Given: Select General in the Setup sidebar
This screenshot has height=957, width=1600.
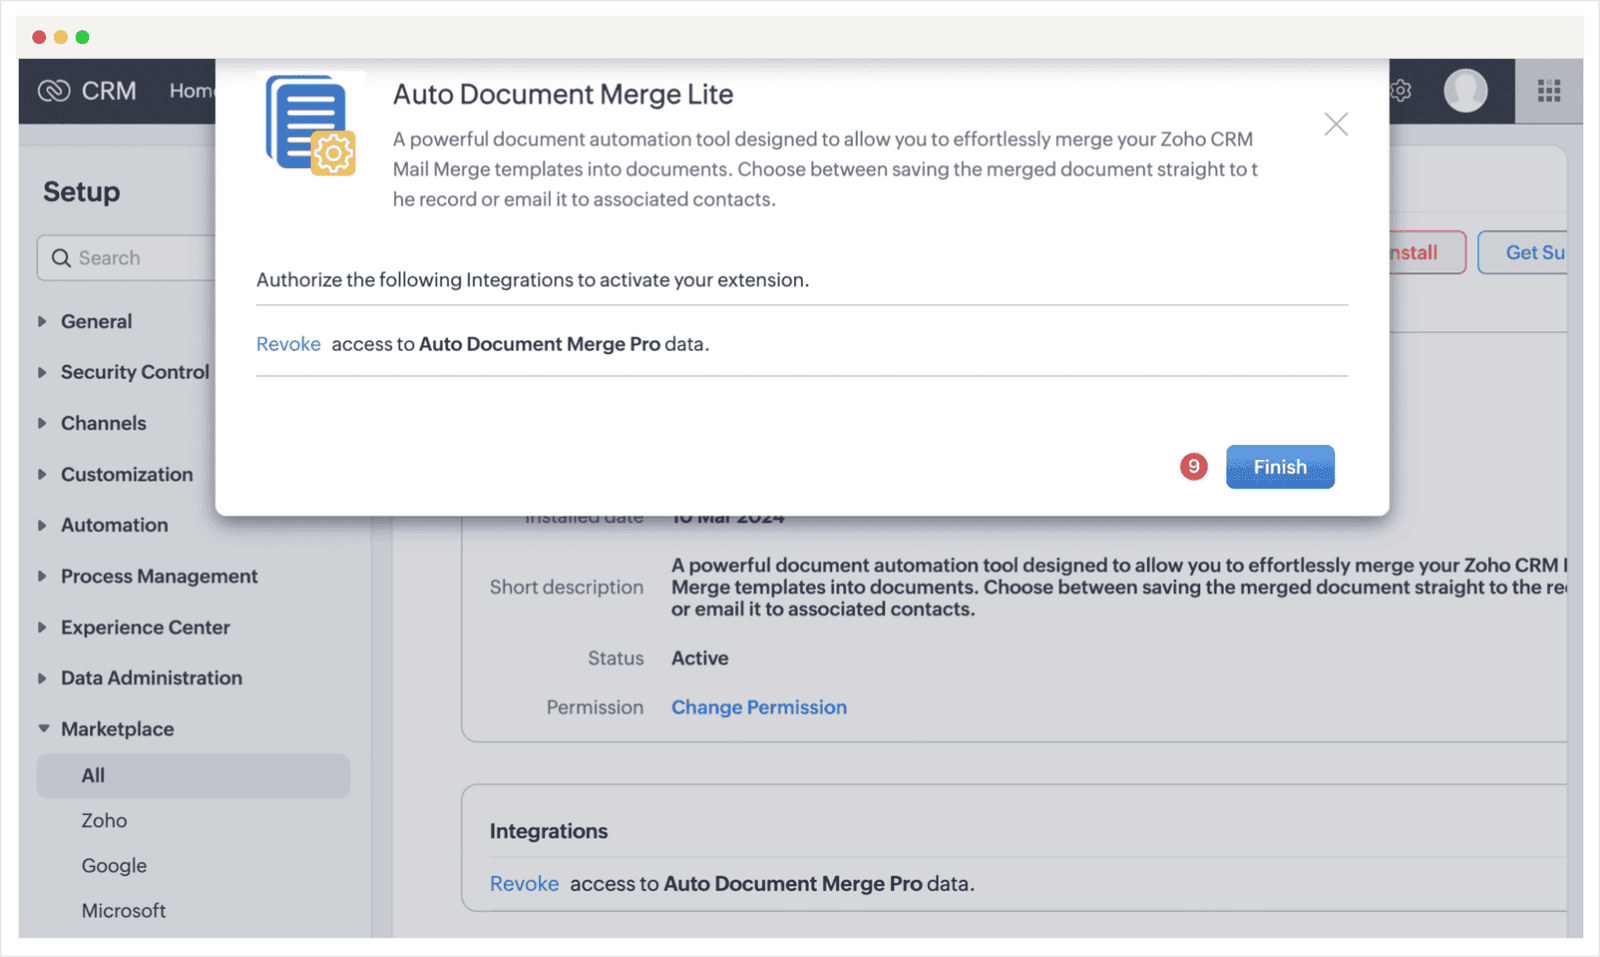Looking at the screenshot, I should click(x=96, y=321).
